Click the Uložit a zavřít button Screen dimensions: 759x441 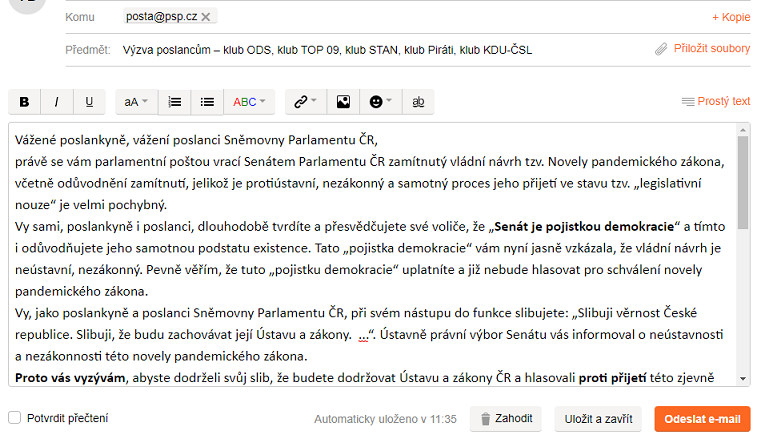pyautogui.click(x=598, y=419)
